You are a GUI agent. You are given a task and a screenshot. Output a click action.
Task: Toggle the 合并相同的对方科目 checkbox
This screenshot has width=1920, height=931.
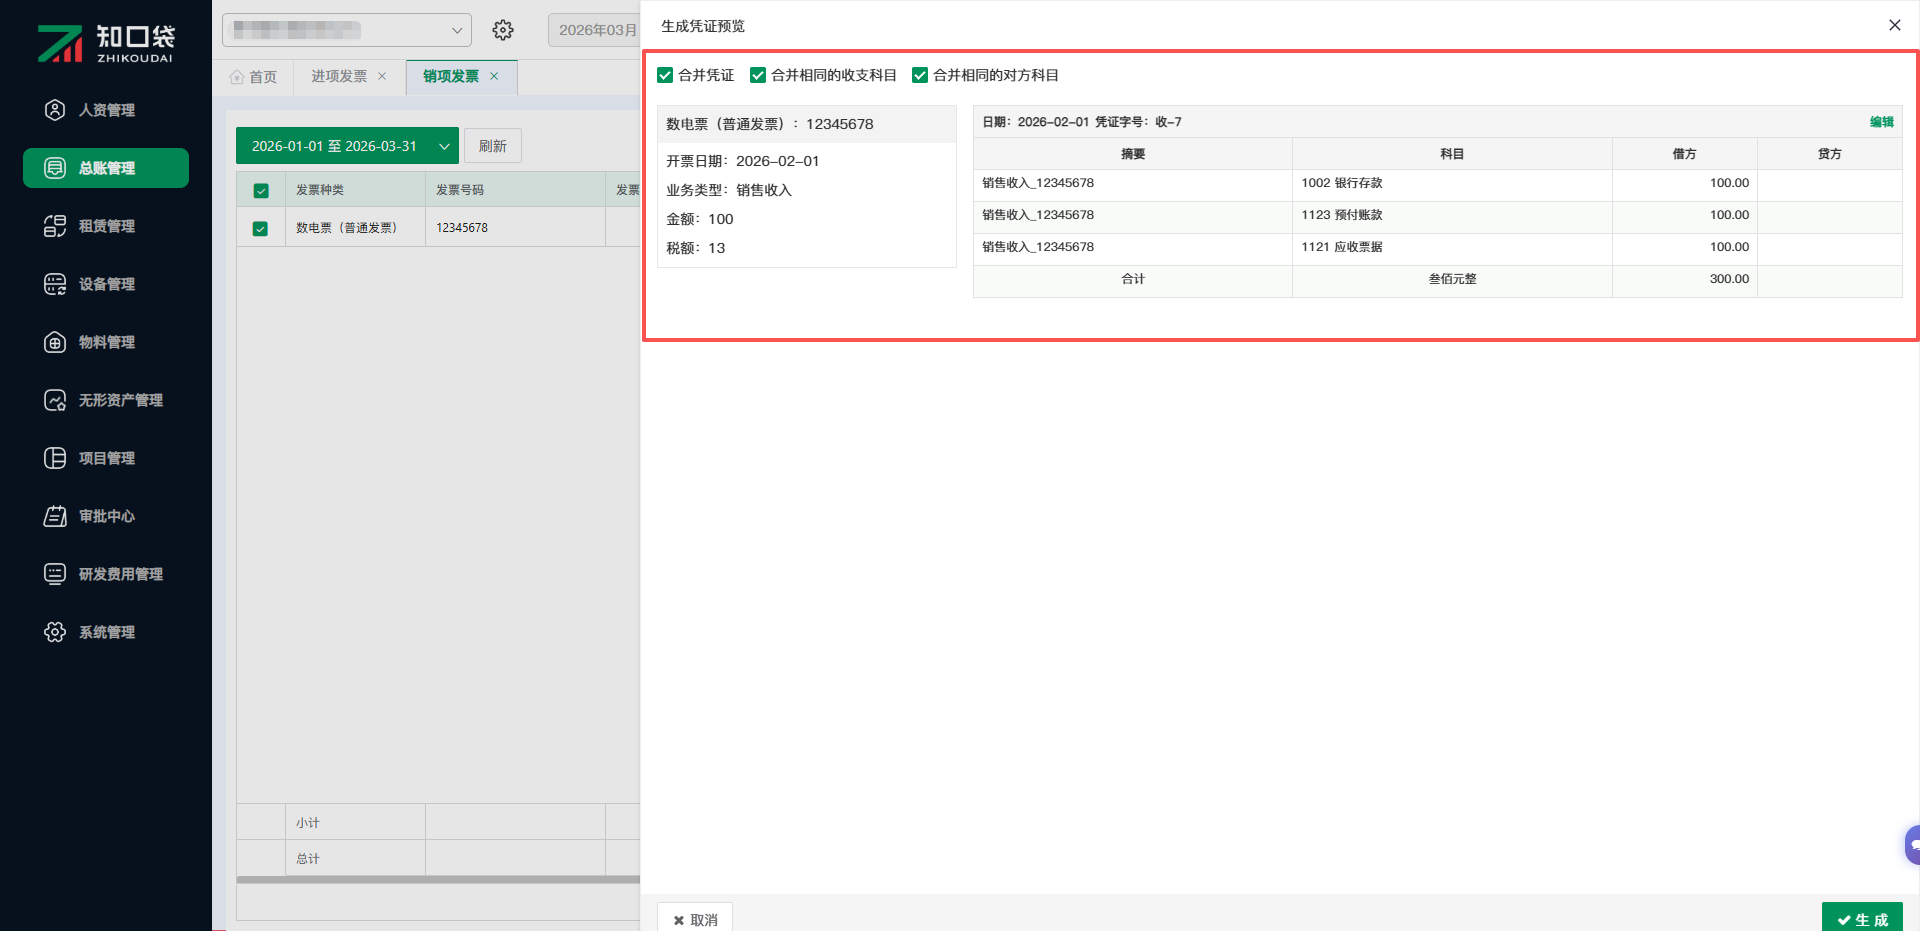pyautogui.click(x=920, y=75)
